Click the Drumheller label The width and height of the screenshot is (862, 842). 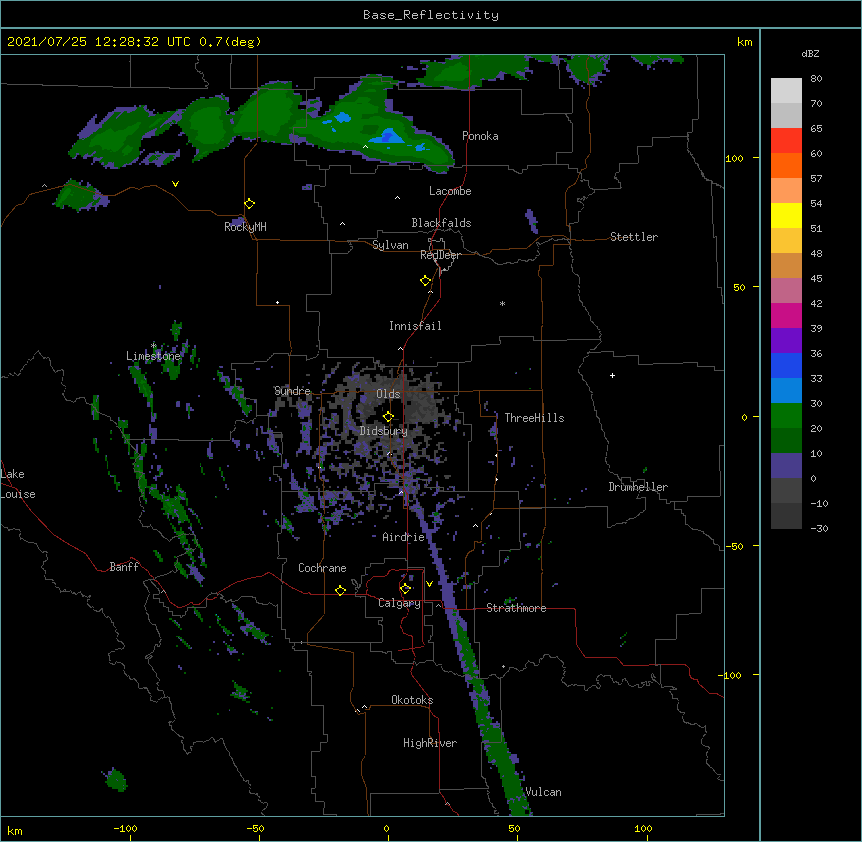(x=638, y=487)
